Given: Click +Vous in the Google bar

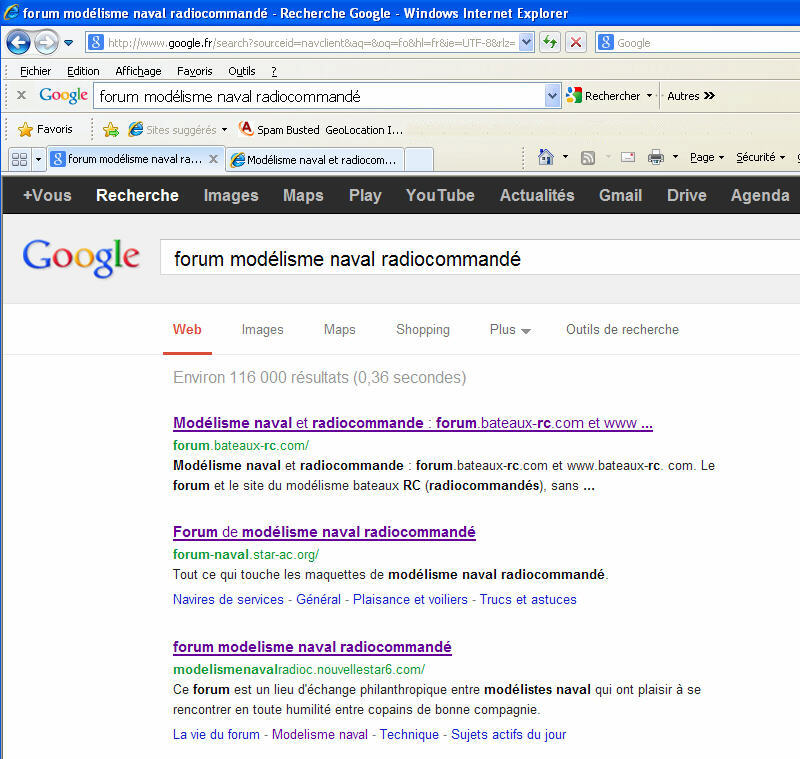Looking at the screenshot, I should [x=47, y=195].
